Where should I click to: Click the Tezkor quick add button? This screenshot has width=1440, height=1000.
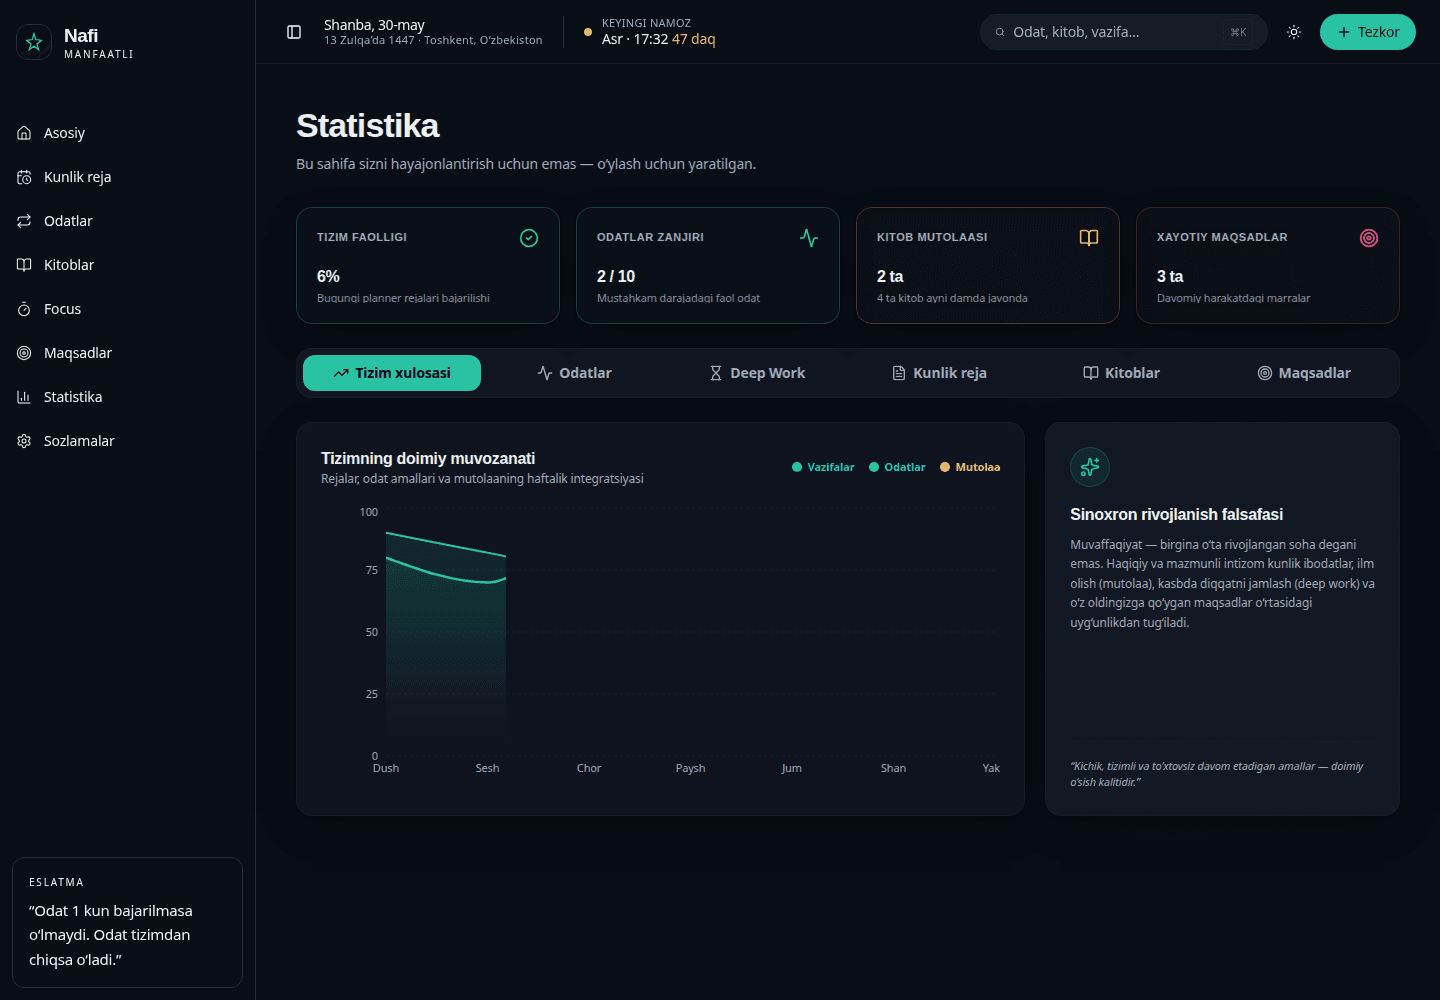point(1368,32)
